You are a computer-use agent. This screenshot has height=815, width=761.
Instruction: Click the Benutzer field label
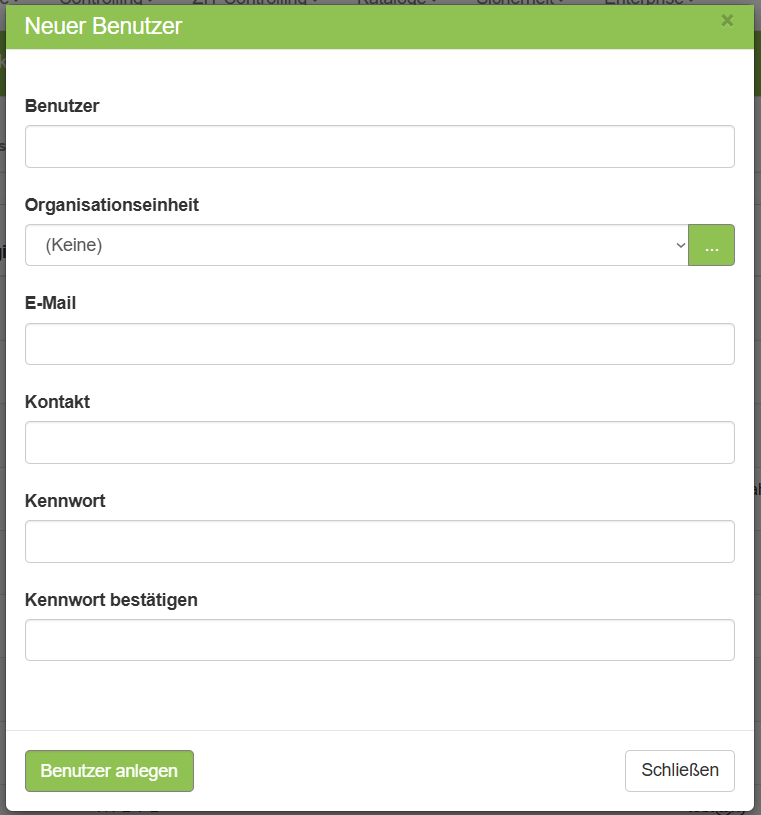click(x=62, y=106)
